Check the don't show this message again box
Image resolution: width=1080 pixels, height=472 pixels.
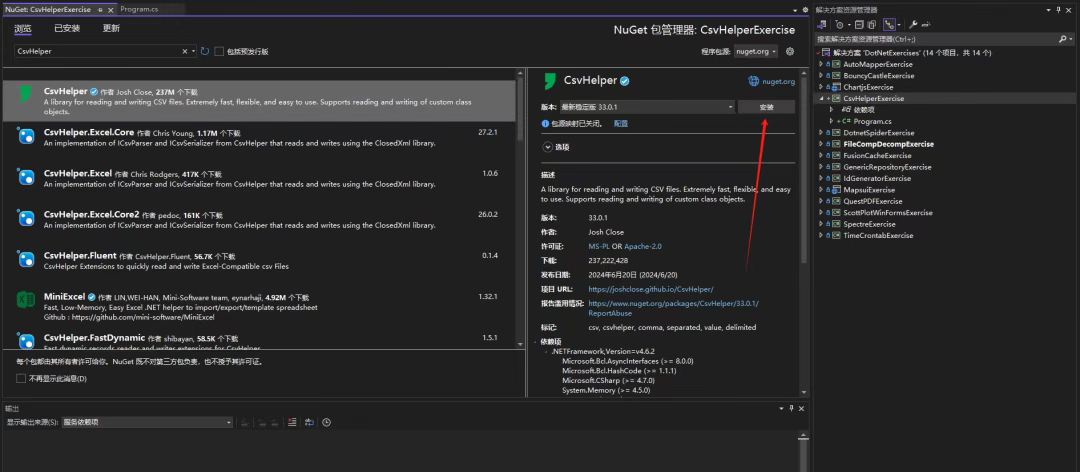point(21,378)
